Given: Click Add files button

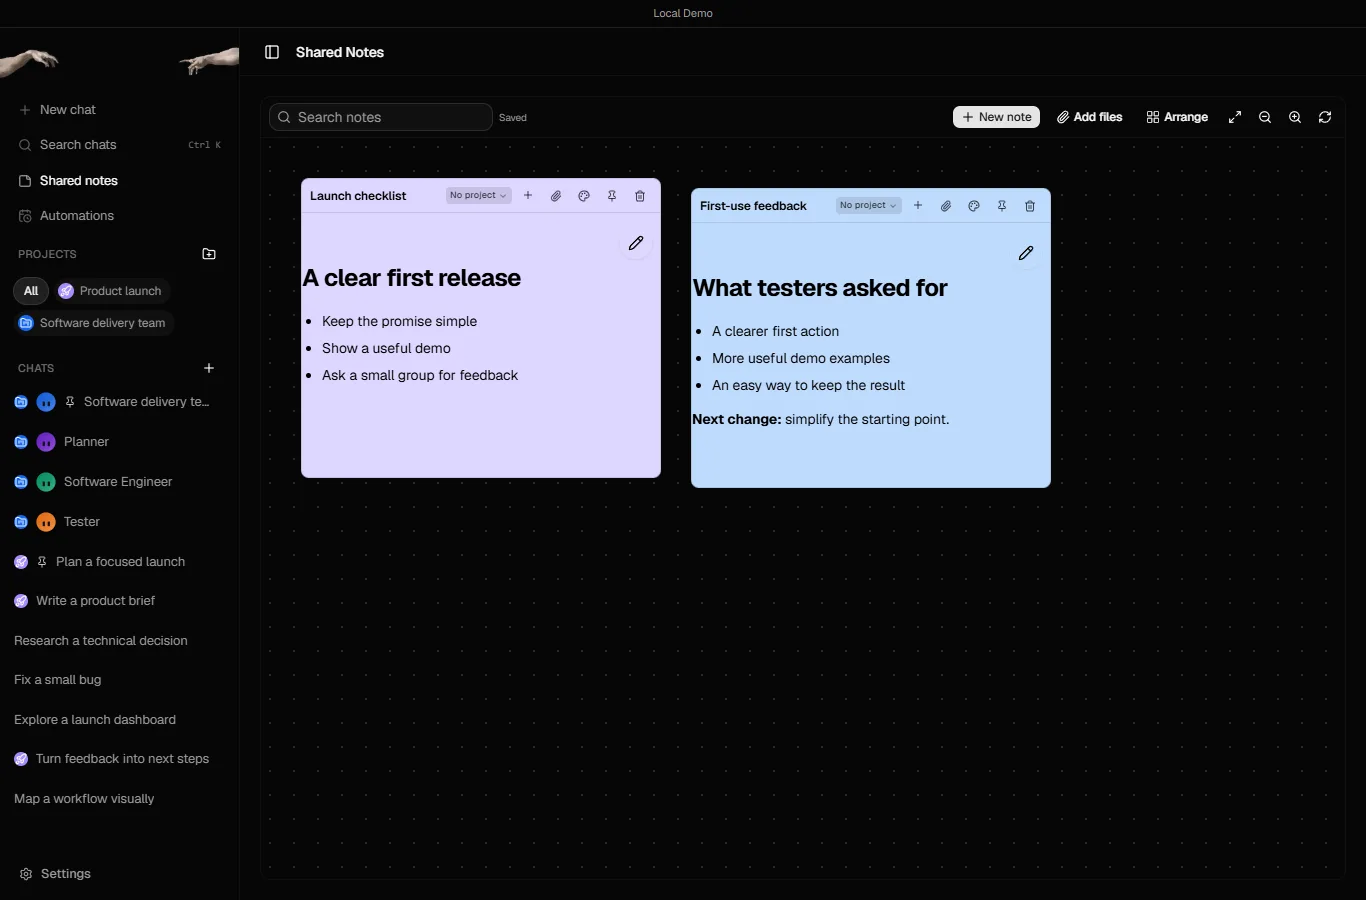Looking at the screenshot, I should pyautogui.click(x=1090, y=117).
